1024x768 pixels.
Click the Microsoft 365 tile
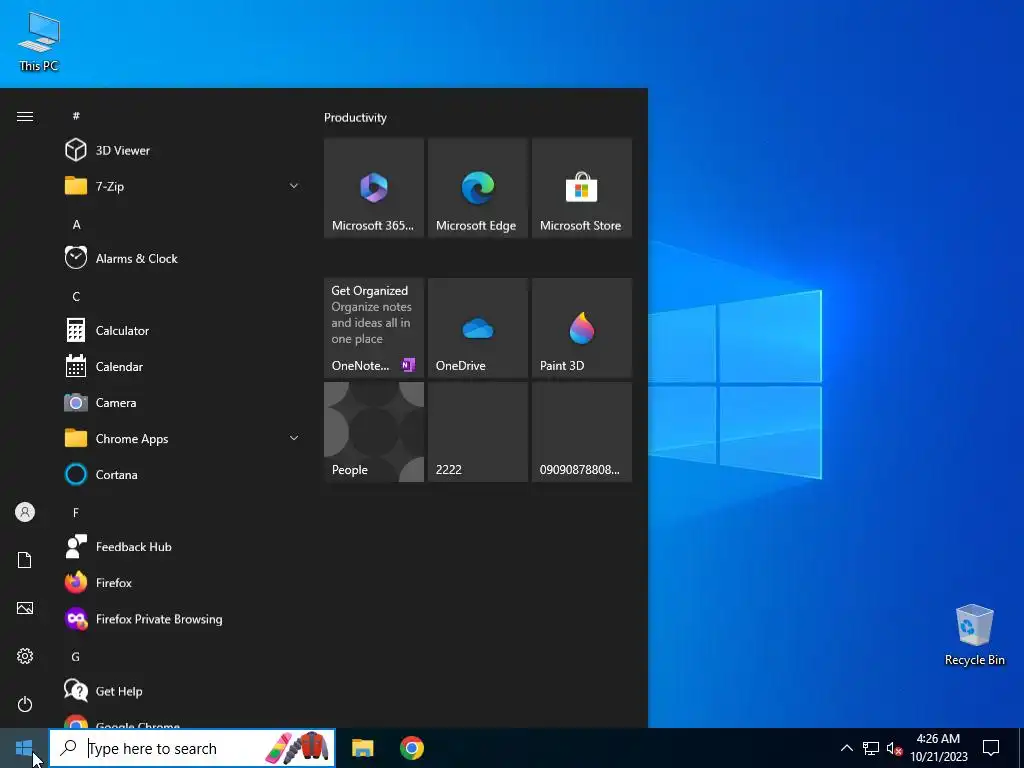(x=374, y=188)
